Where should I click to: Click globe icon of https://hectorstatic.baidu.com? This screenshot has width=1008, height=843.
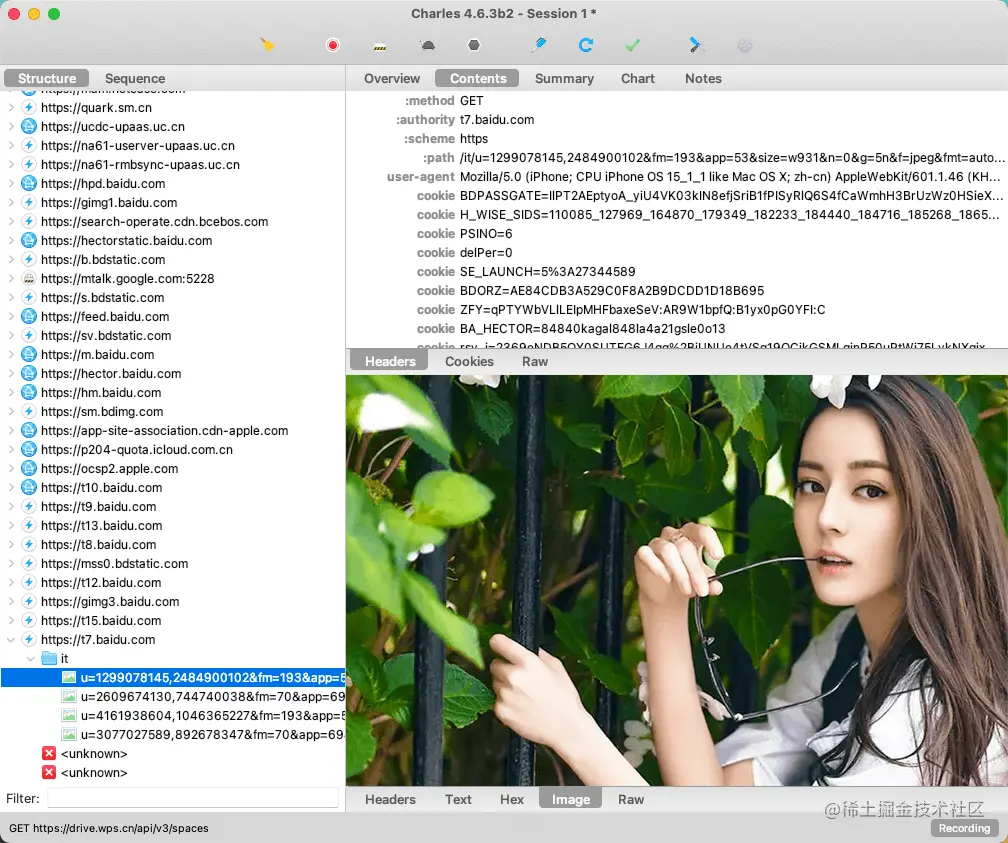[29, 240]
